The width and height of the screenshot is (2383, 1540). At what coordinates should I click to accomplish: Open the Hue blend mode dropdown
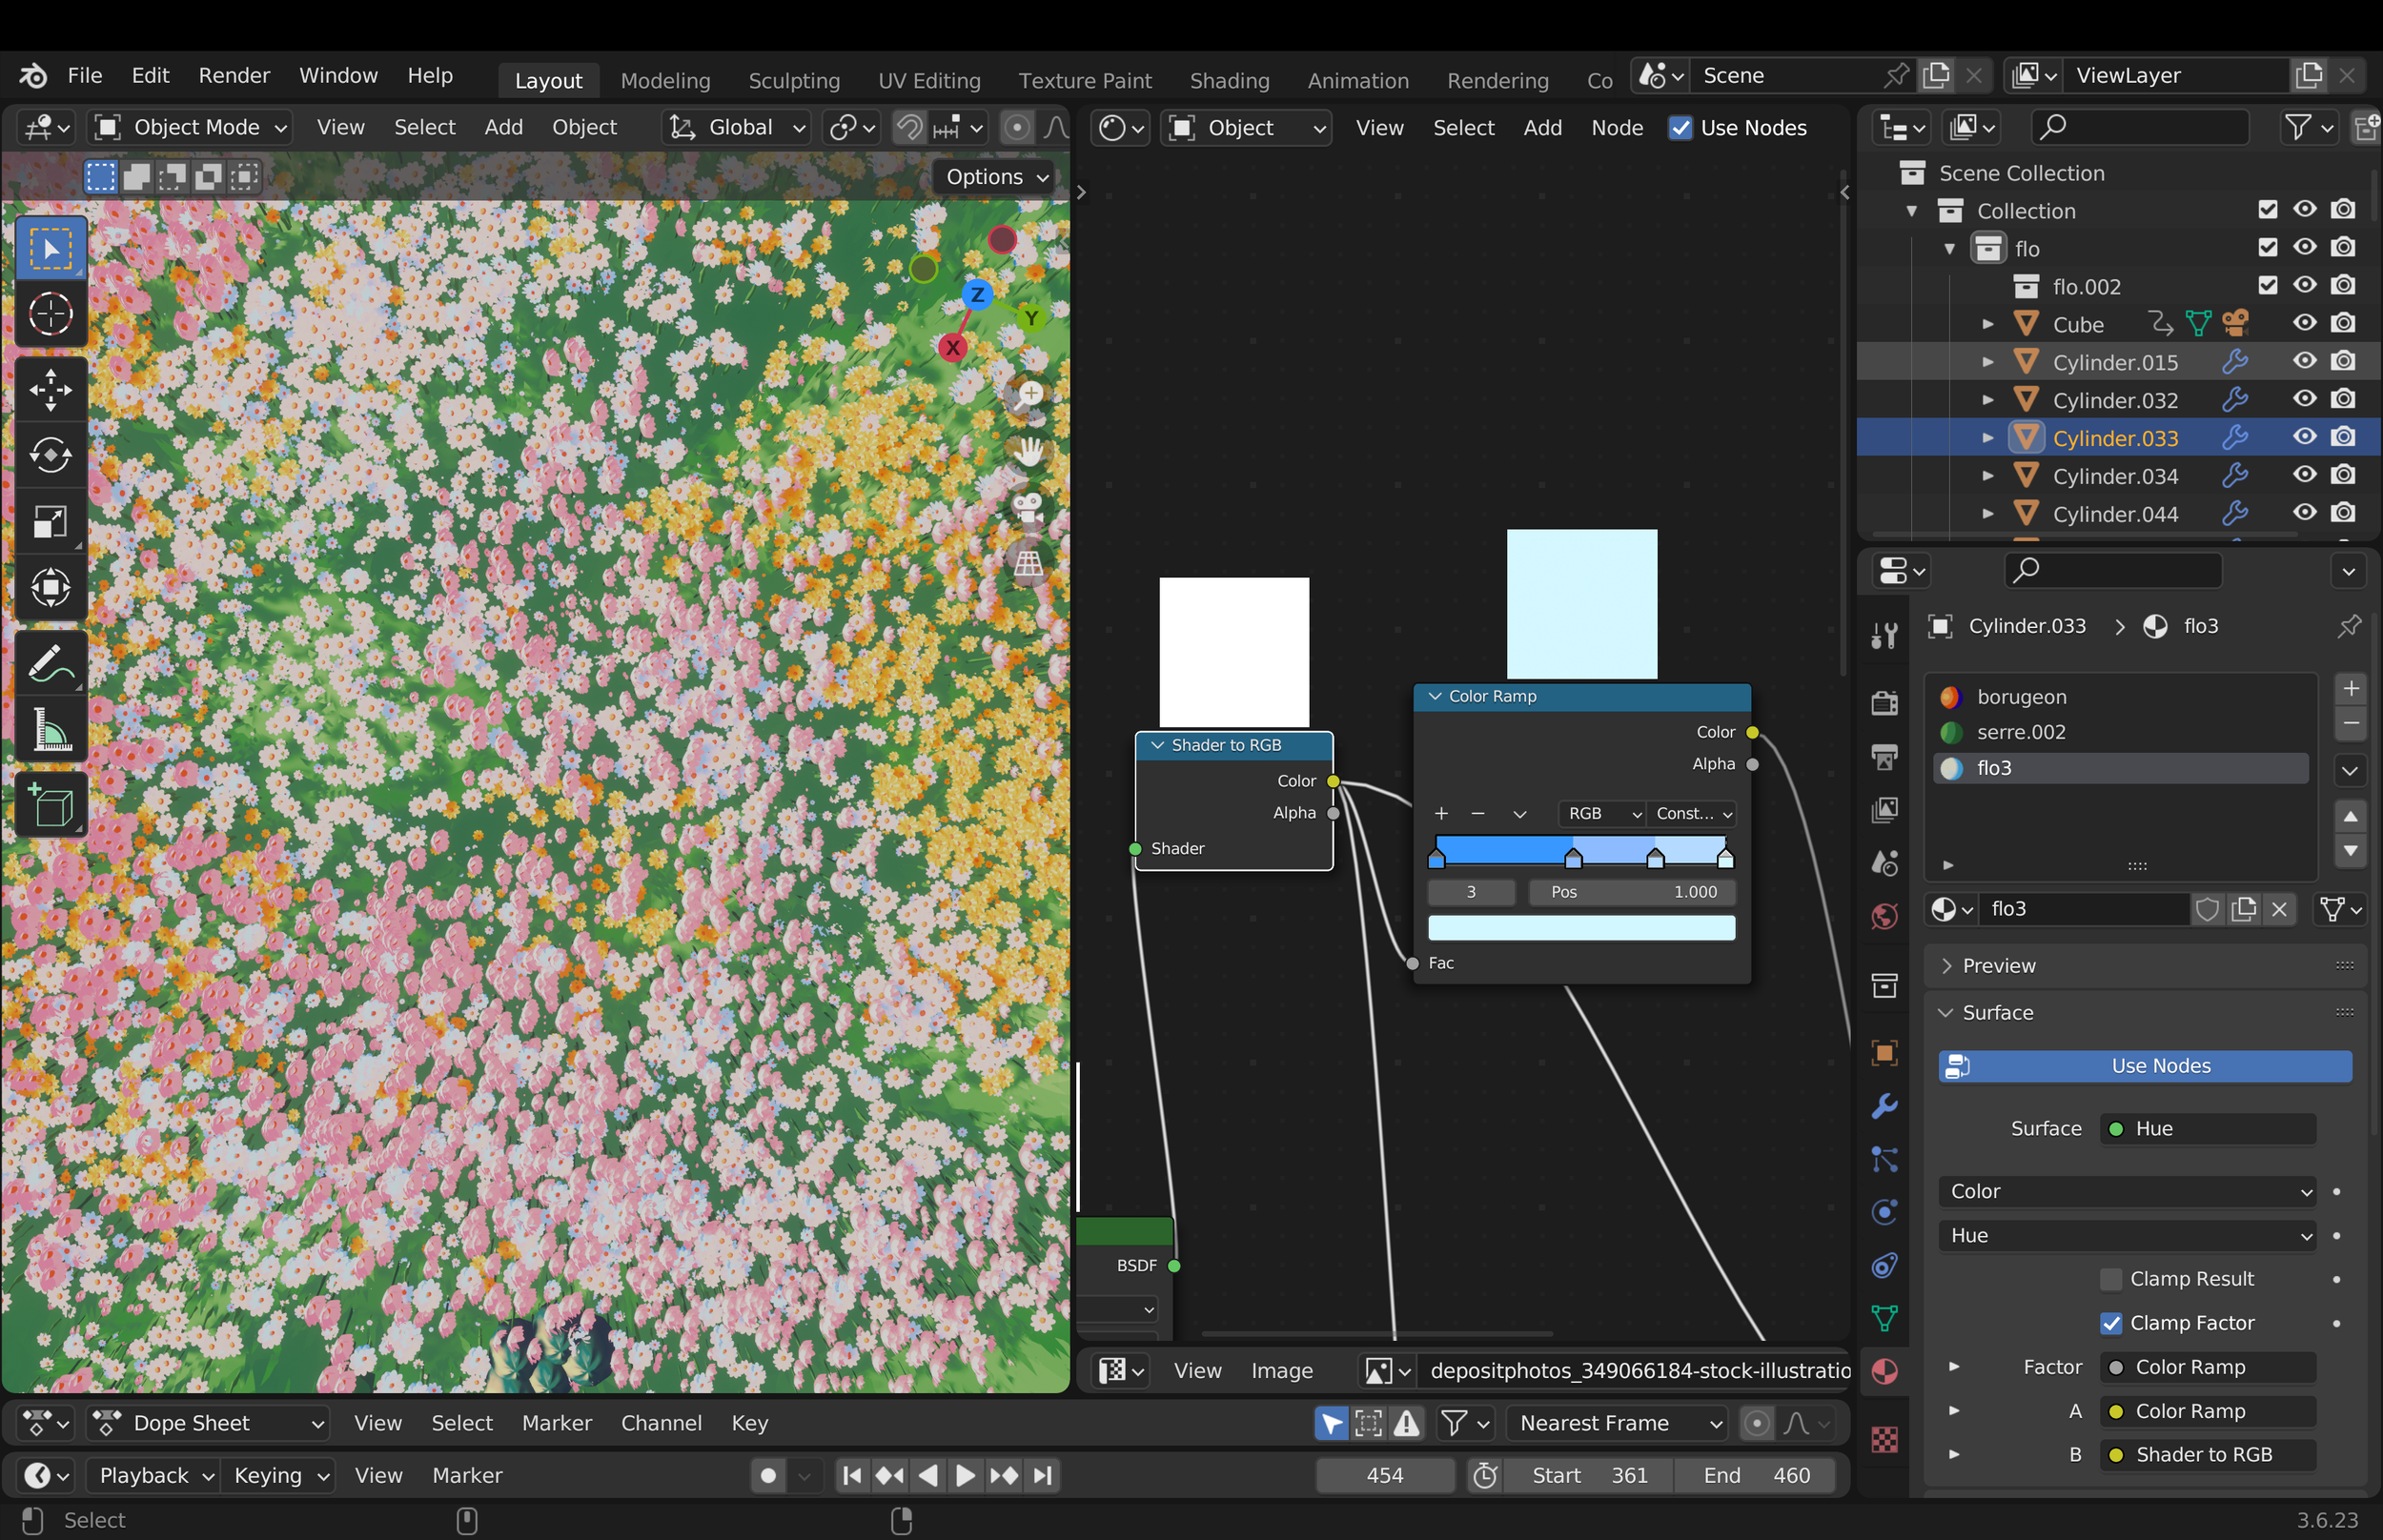[x=2127, y=1235]
